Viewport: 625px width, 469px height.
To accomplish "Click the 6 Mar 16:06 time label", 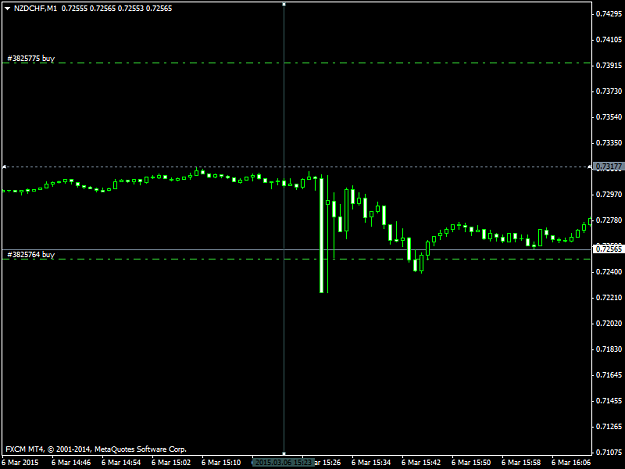I will coord(571,463).
